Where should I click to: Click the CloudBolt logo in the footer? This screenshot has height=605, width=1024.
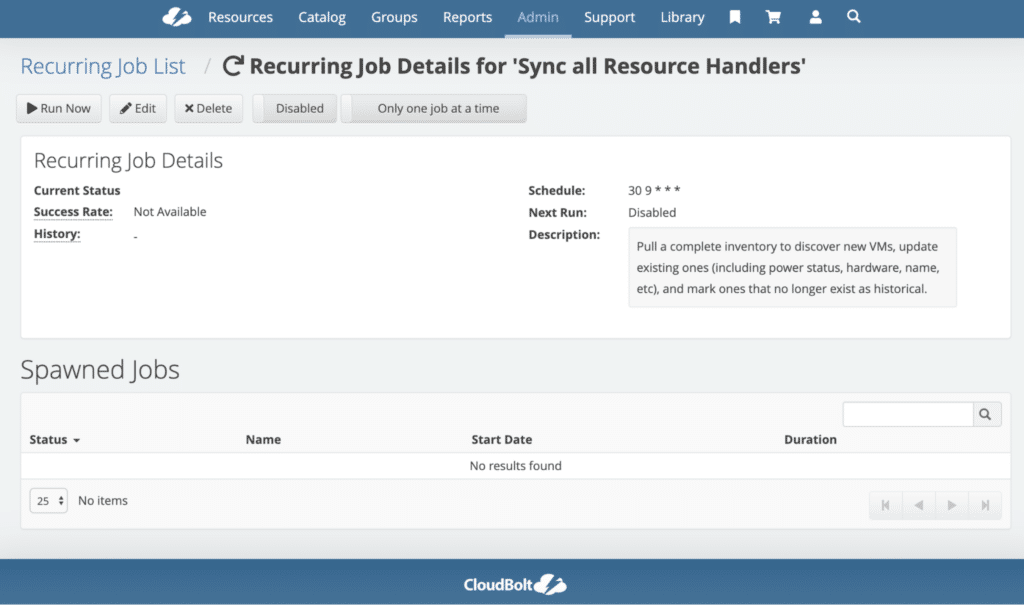(x=515, y=584)
